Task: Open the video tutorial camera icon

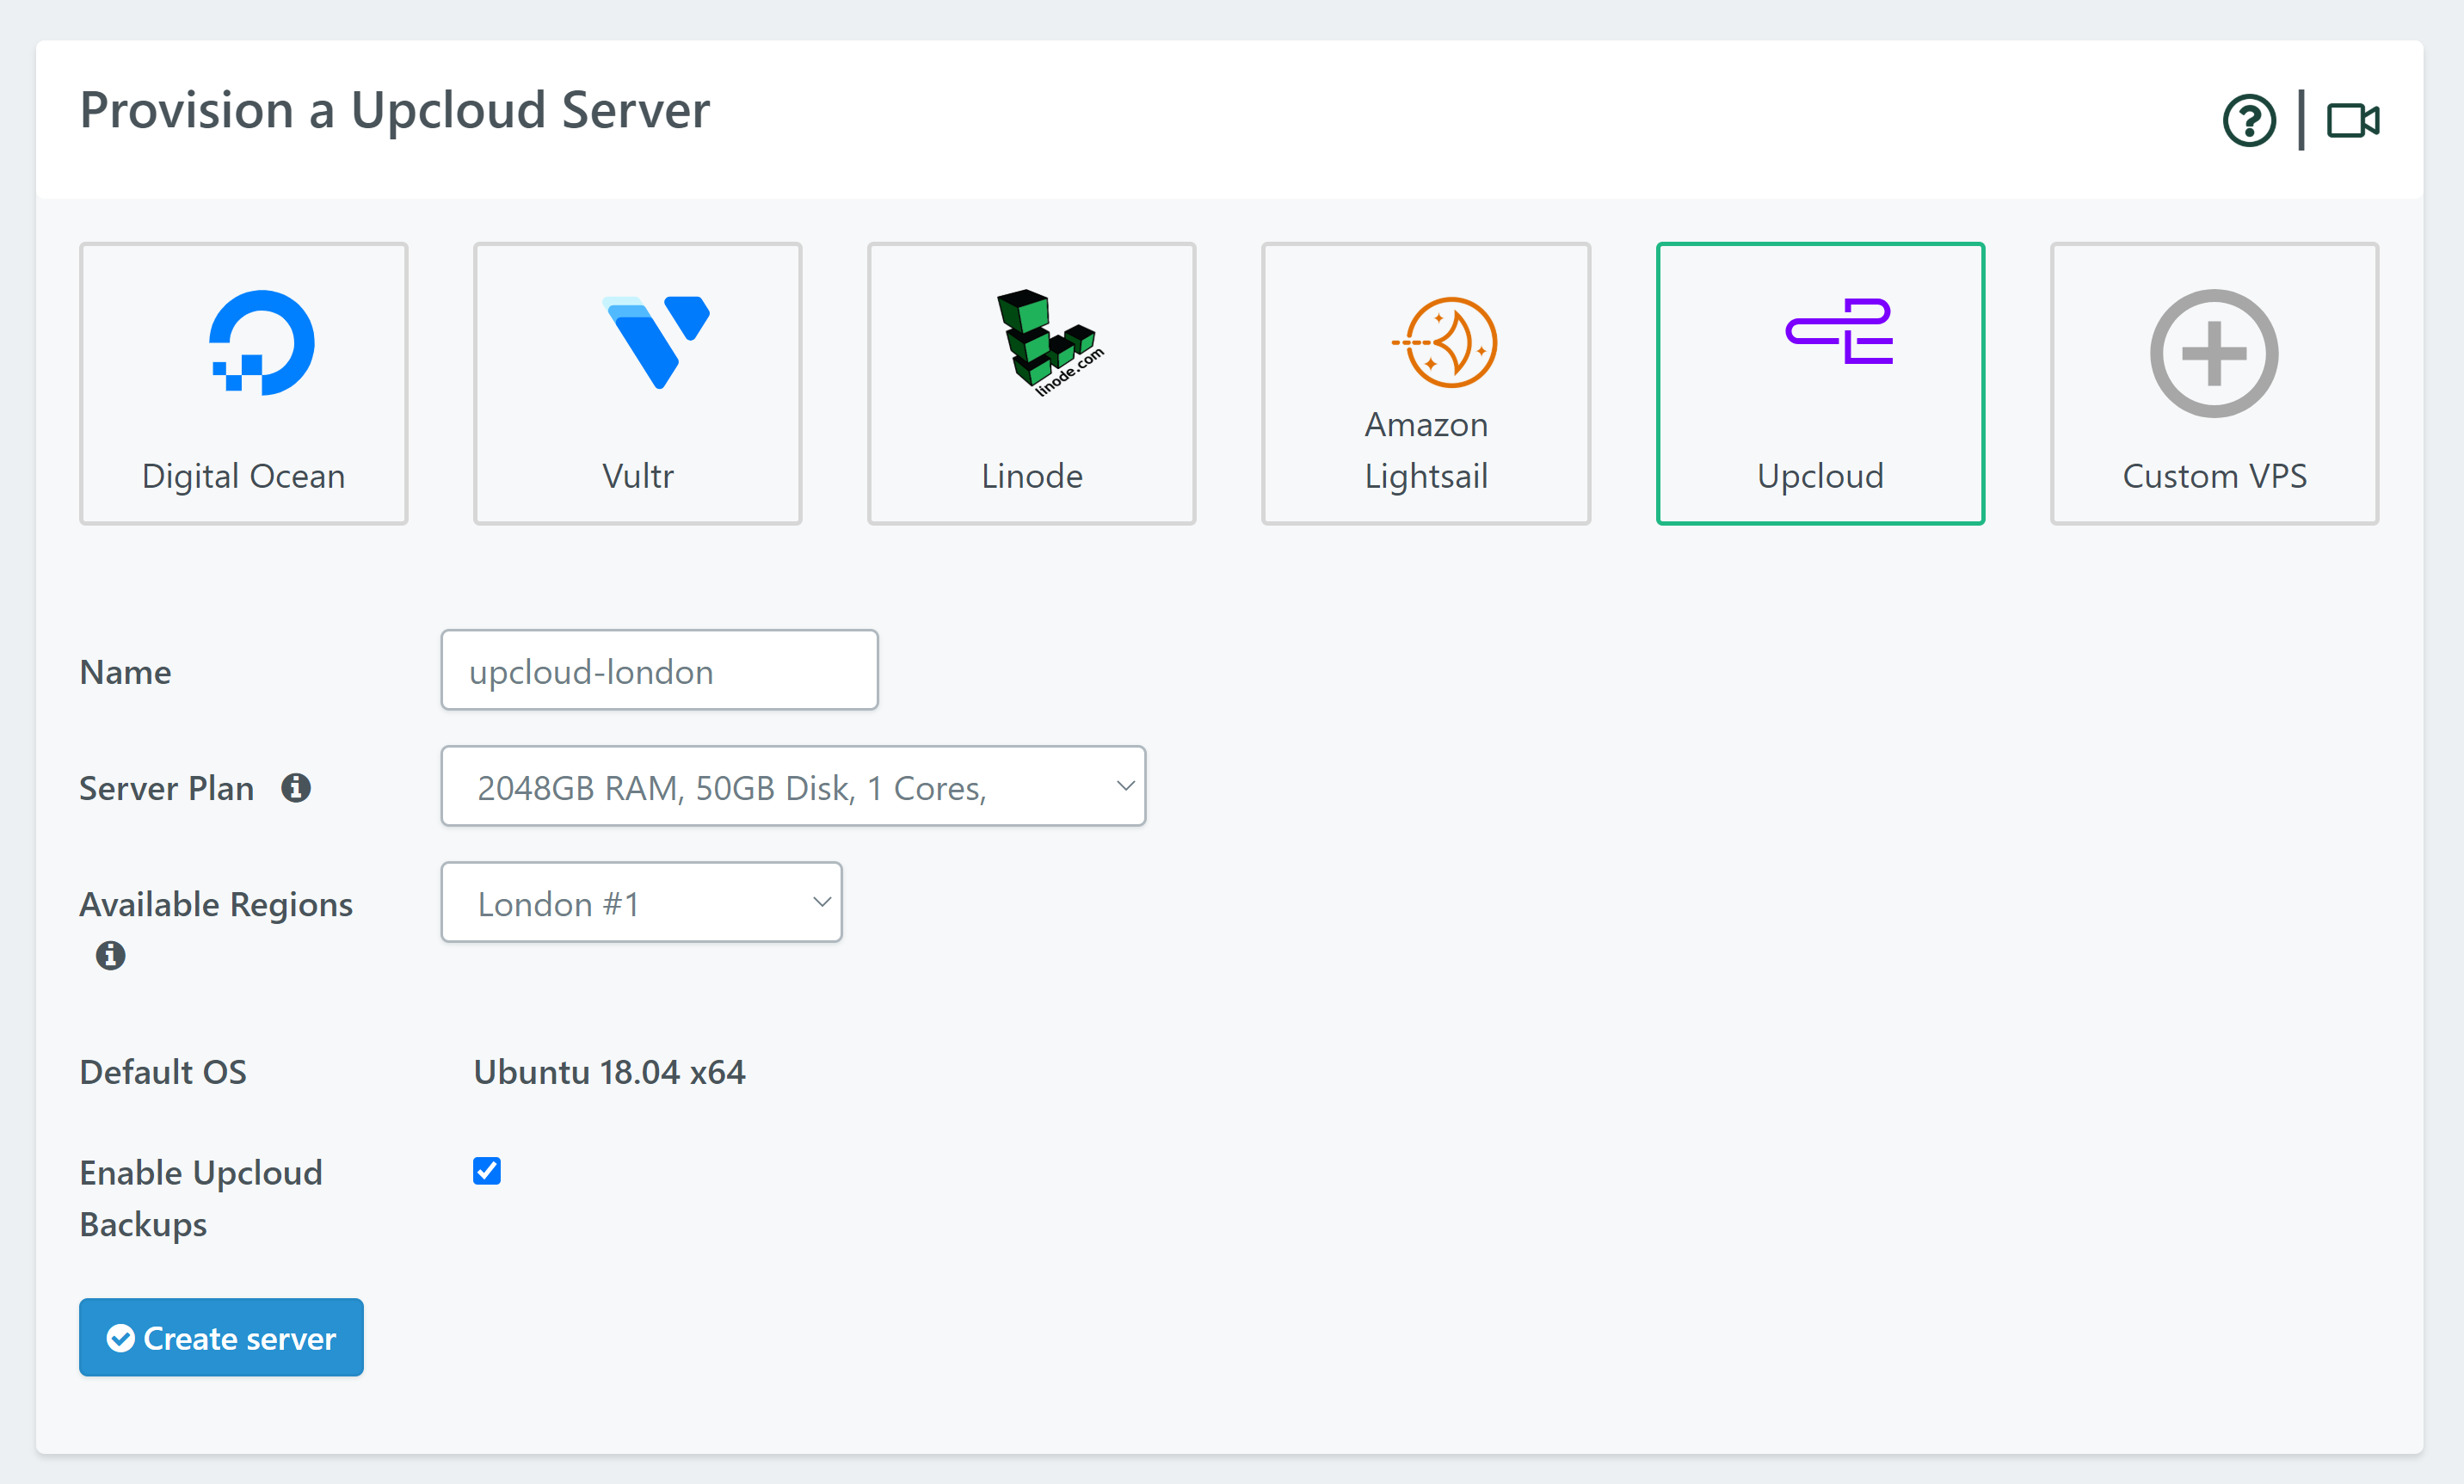Action: click(x=2353, y=121)
